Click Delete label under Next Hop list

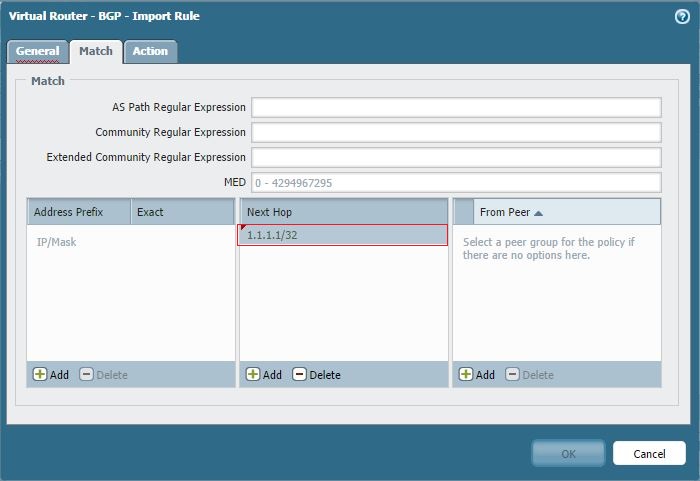325,375
